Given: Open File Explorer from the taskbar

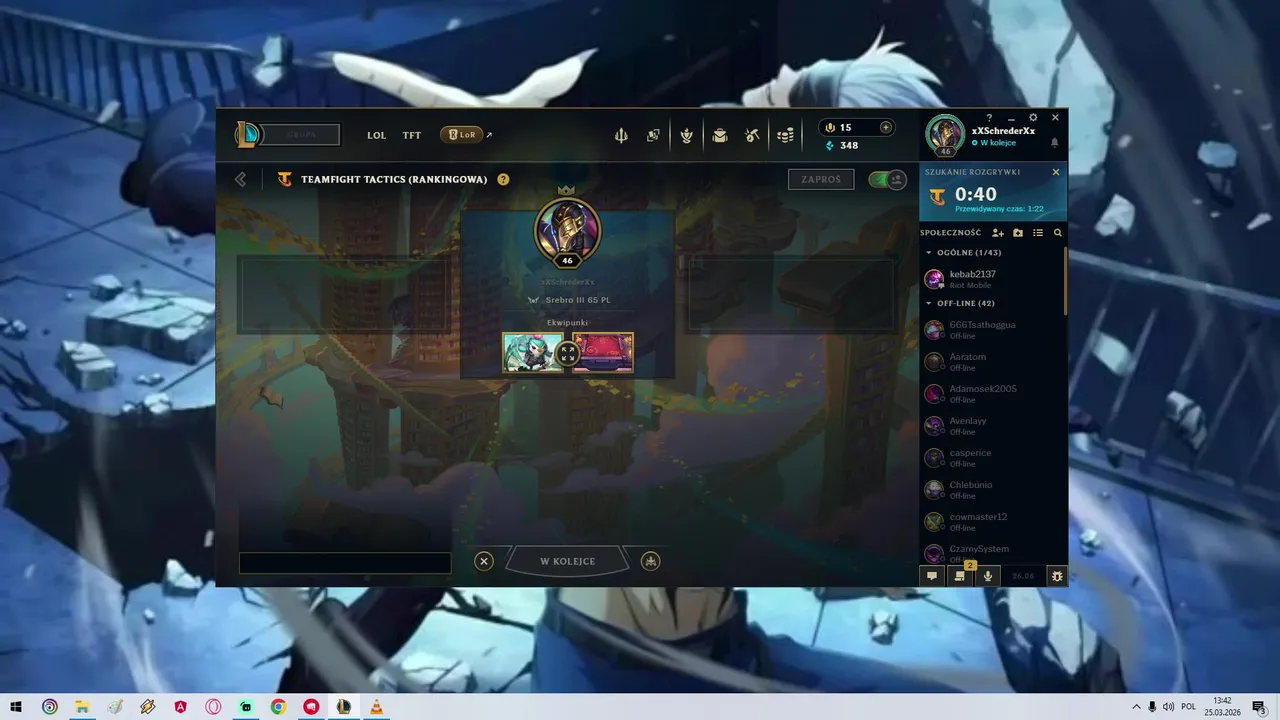Looking at the screenshot, I should tap(82, 707).
